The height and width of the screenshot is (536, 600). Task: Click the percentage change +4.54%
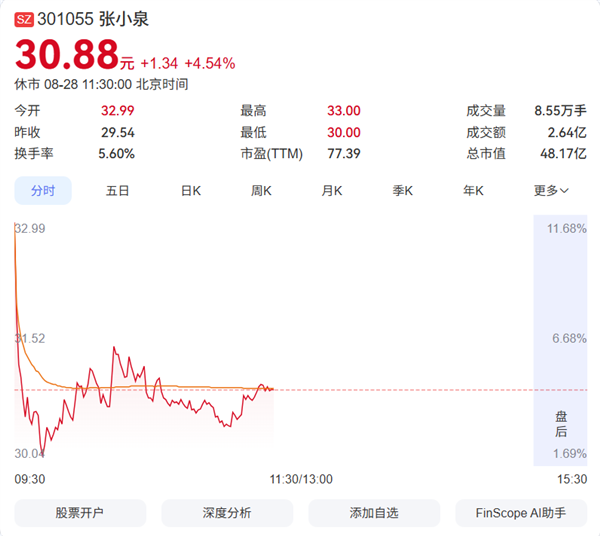(x=210, y=64)
